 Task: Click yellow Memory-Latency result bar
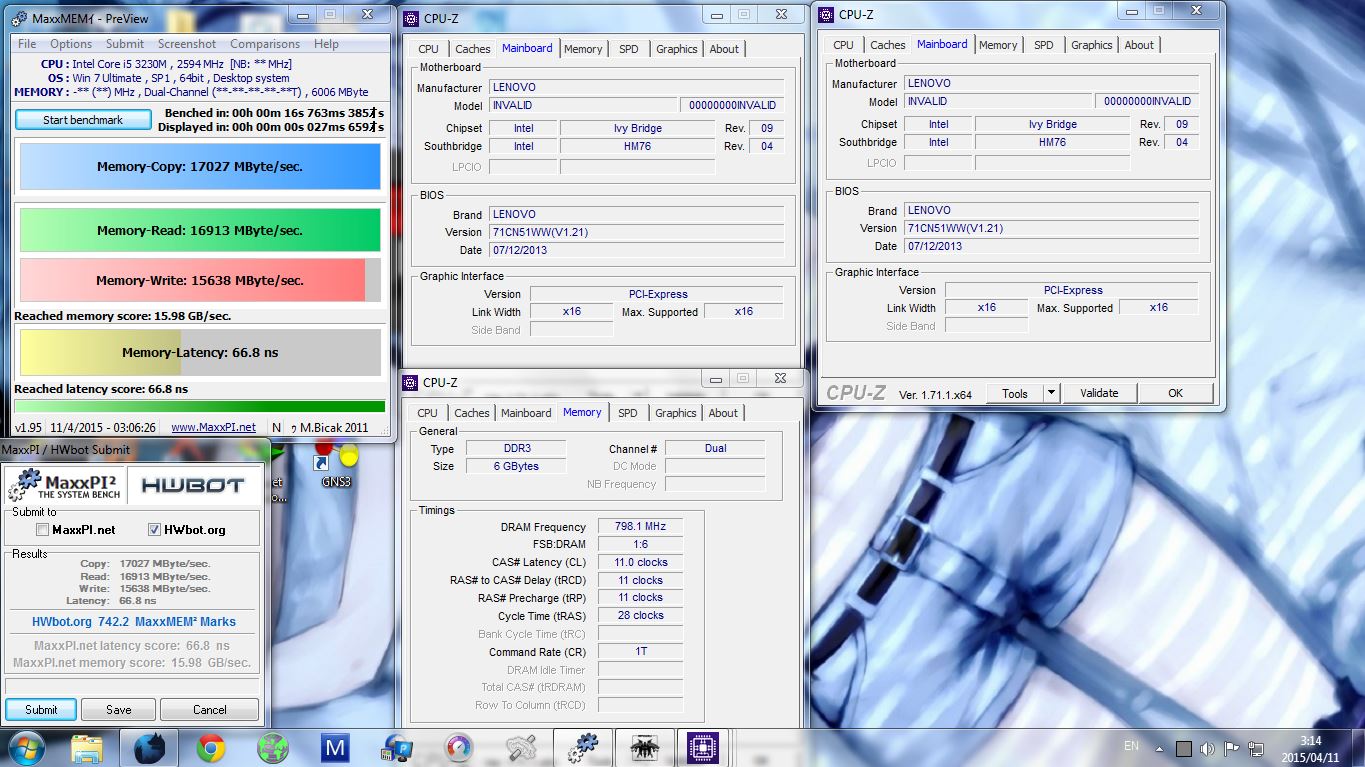[200, 352]
